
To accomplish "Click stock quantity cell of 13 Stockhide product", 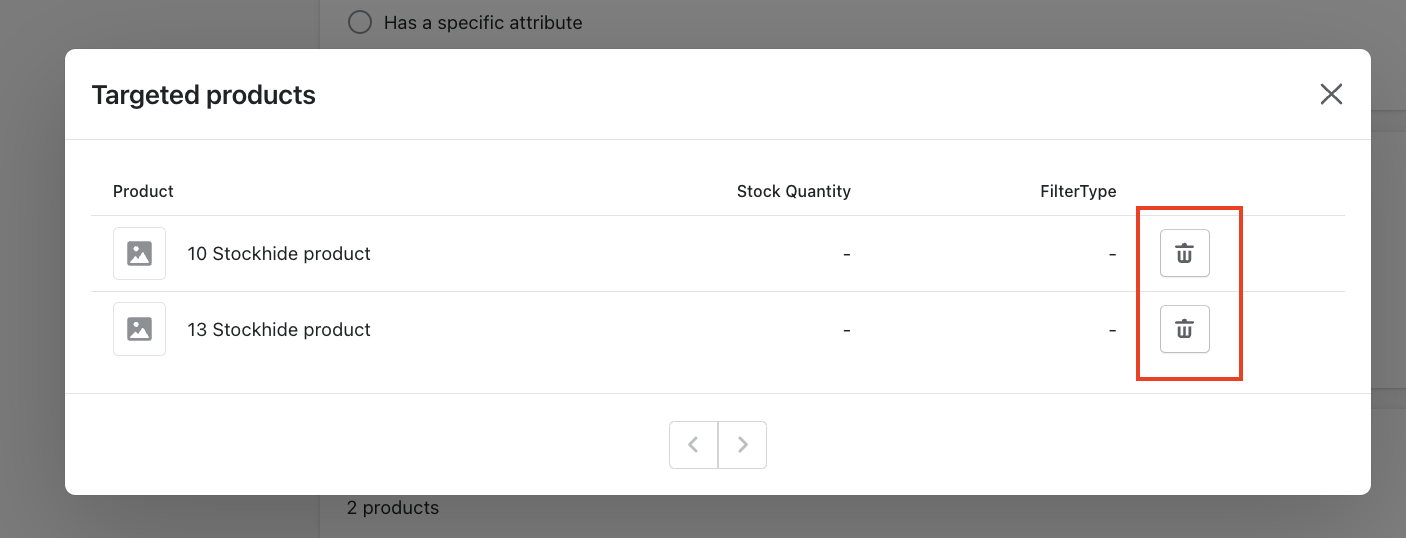I will click(846, 330).
